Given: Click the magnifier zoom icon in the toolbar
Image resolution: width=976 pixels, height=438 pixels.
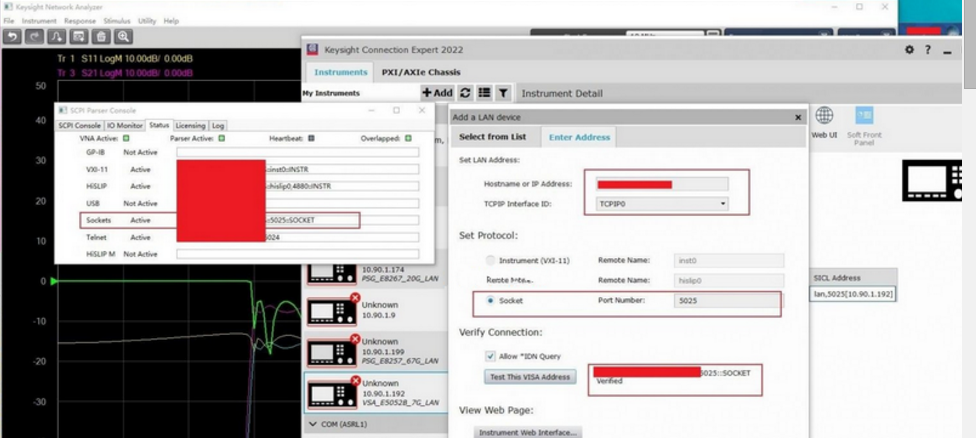Looking at the screenshot, I should [x=123, y=37].
